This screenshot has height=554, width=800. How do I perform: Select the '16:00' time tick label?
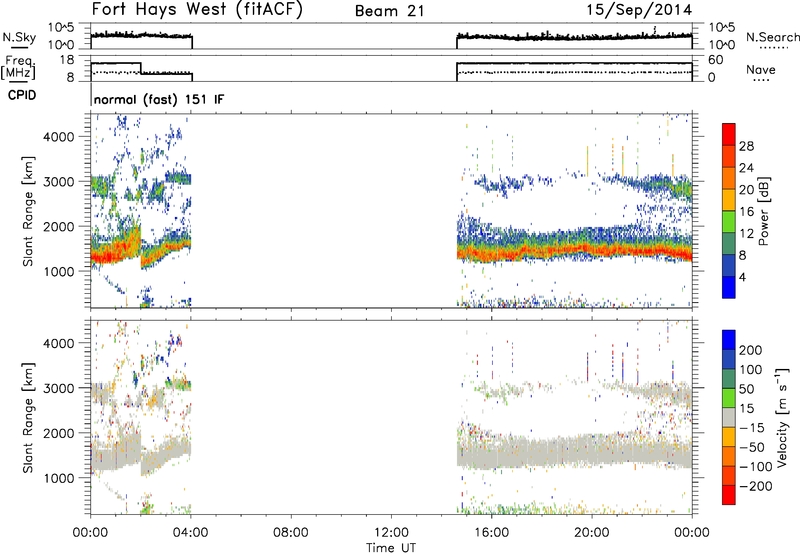(x=491, y=533)
